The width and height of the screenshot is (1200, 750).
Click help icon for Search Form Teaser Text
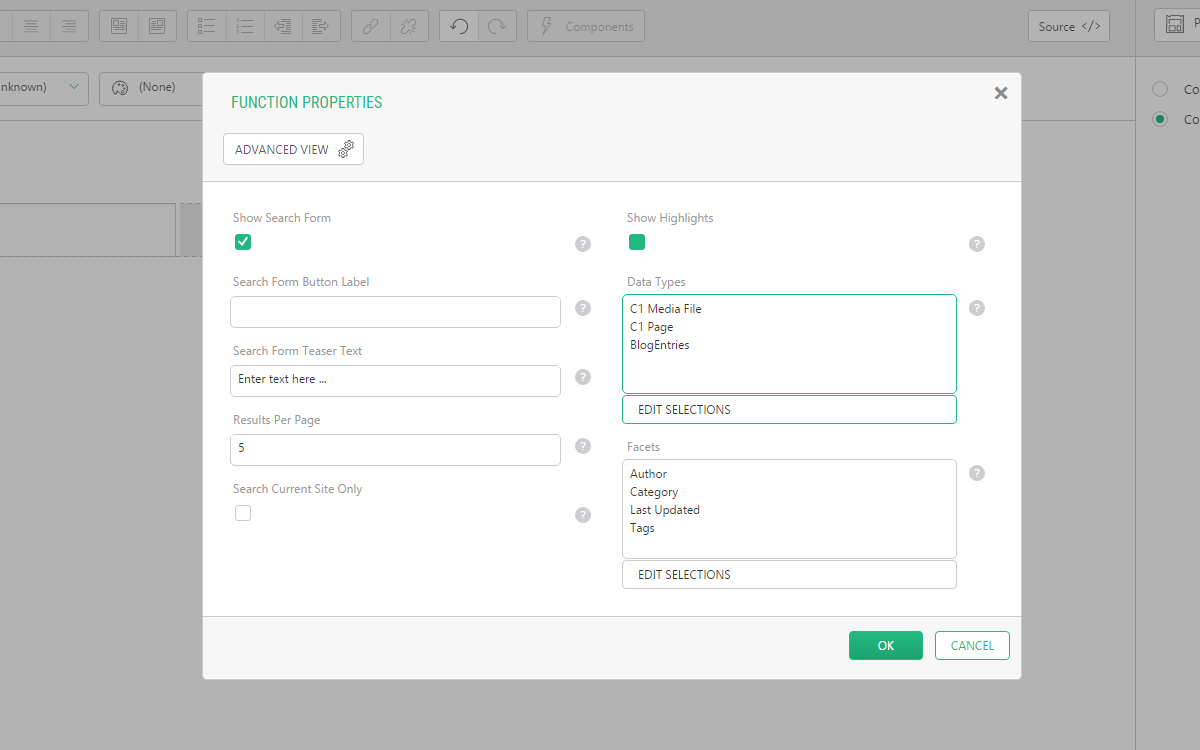tap(583, 377)
